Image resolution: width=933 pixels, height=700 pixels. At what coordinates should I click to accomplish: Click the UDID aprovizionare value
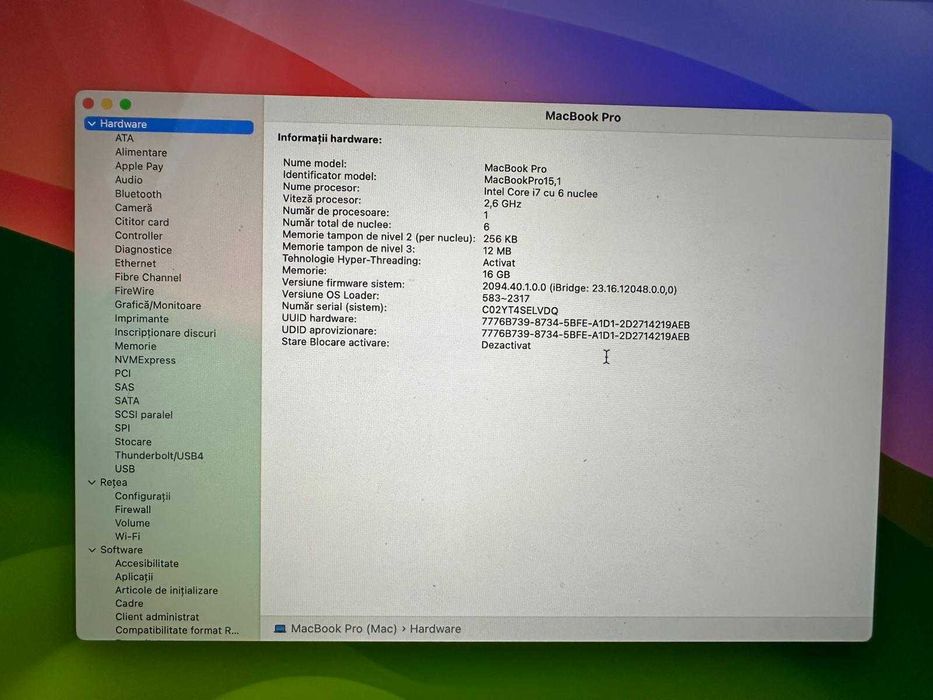[586, 336]
